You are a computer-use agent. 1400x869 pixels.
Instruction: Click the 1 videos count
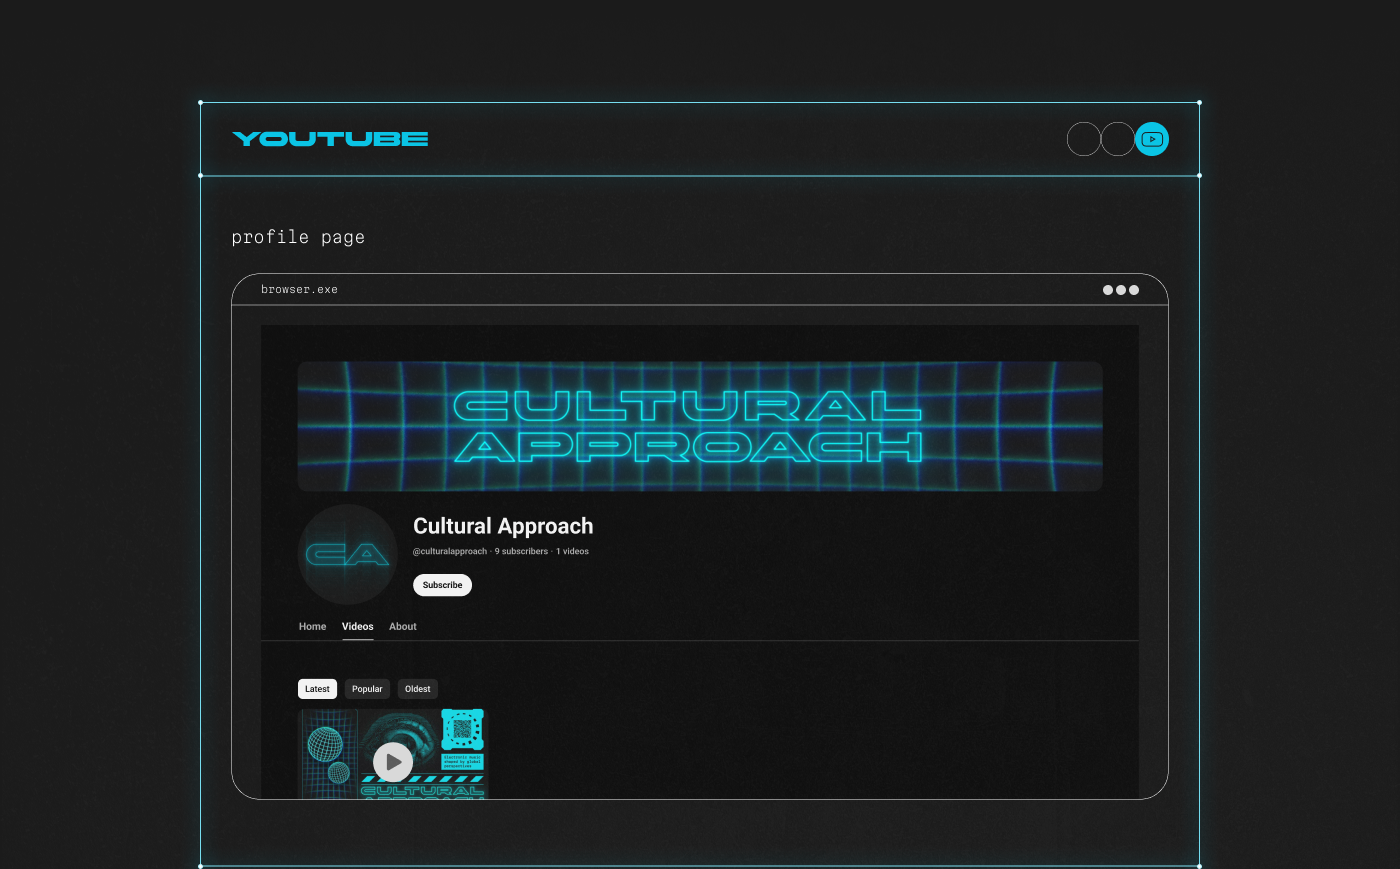(572, 552)
